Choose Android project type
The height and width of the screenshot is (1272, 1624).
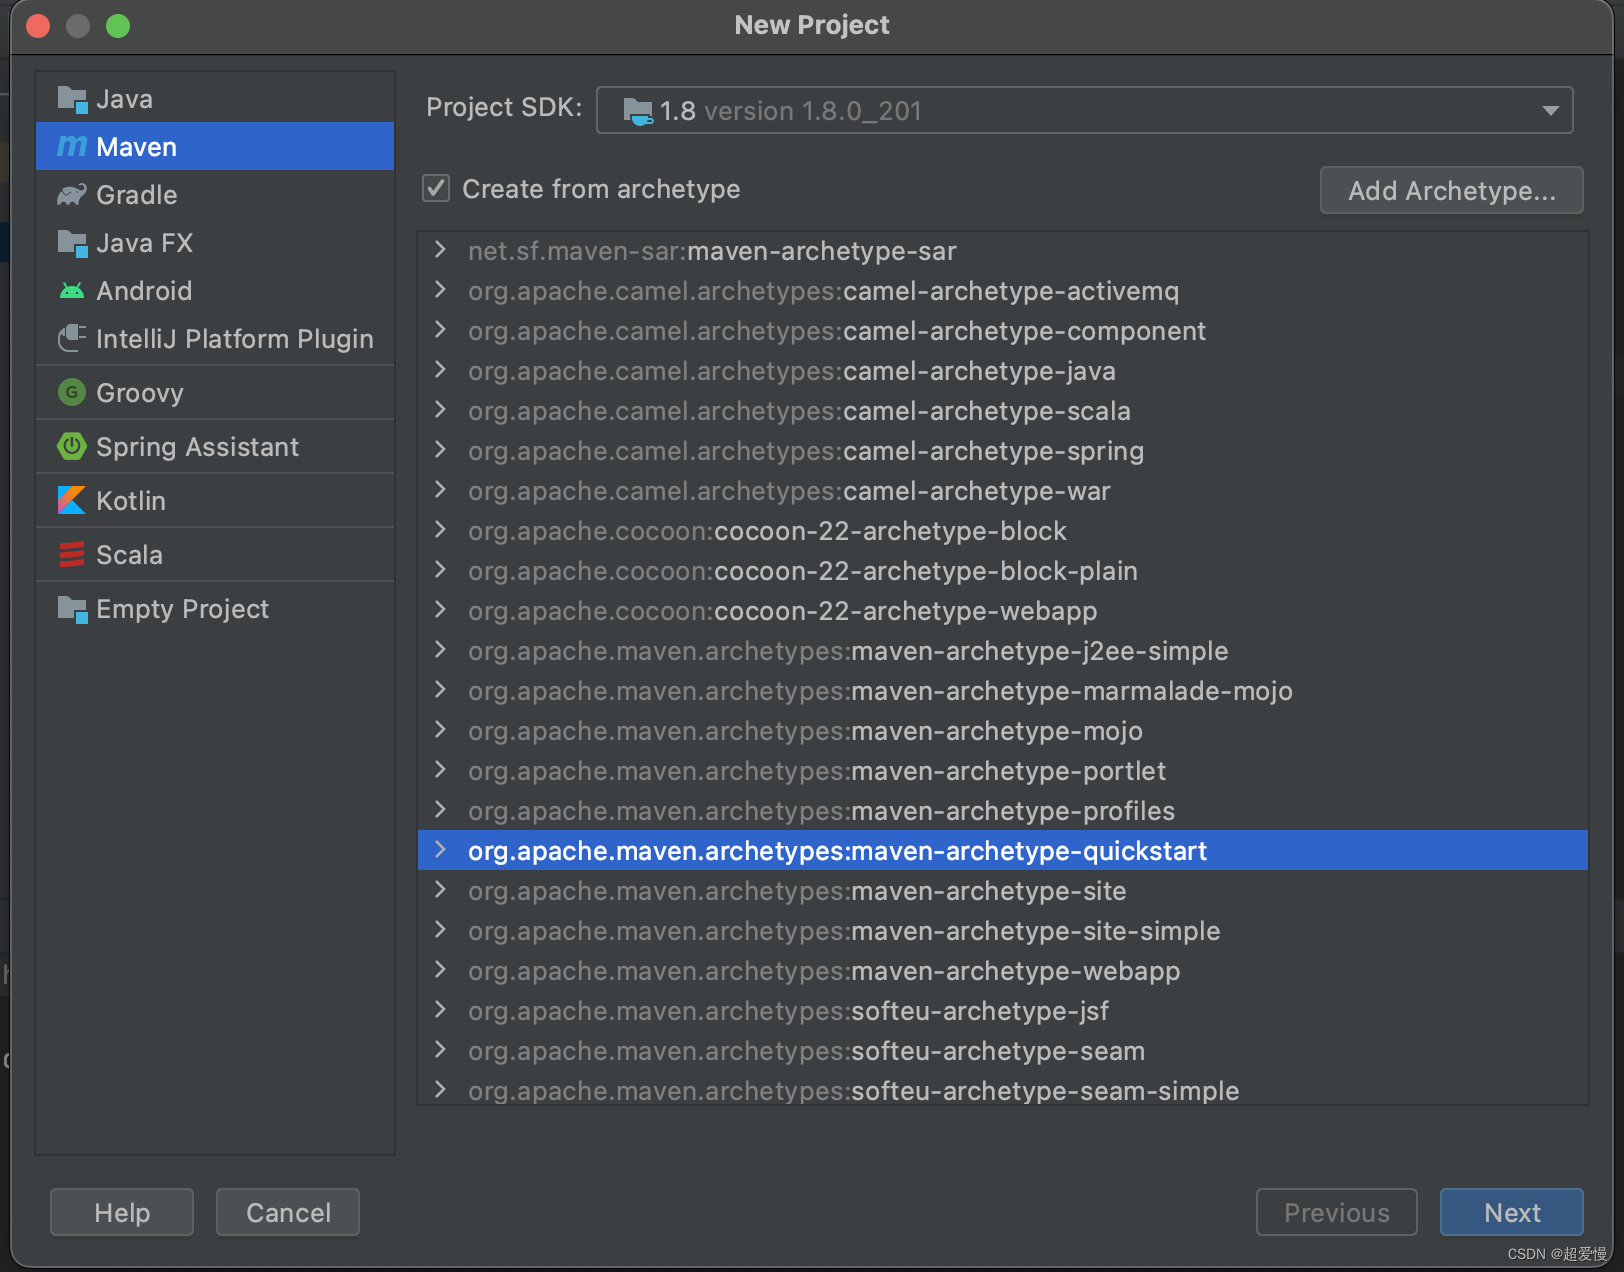(x=215, y=291)
